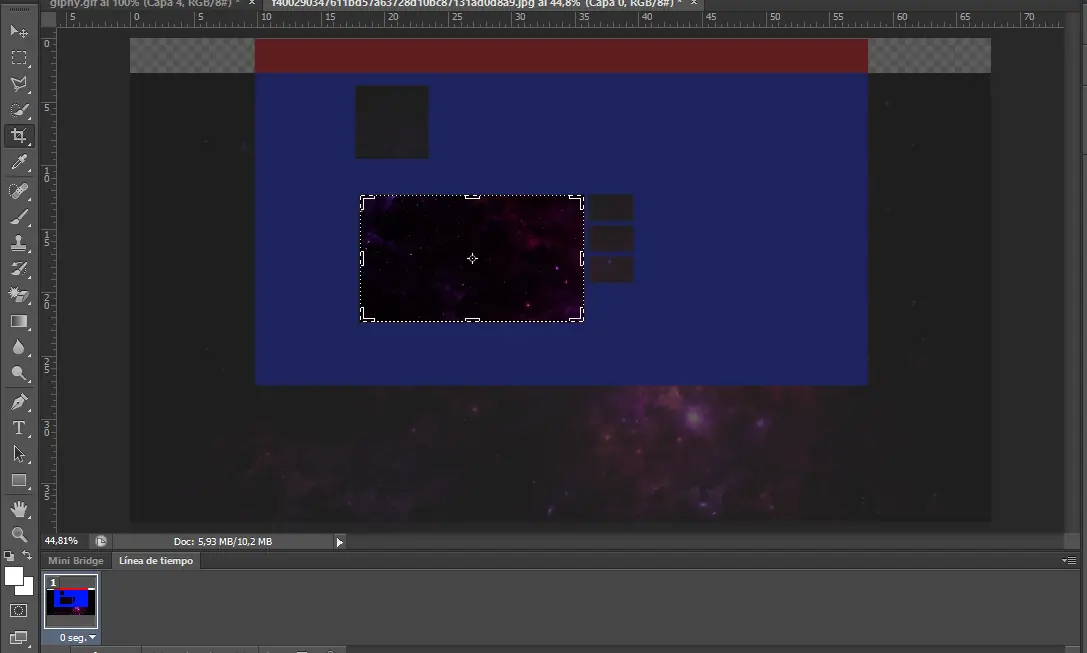Close the giphy.gif document tab
Screen dimensions: 1087x653
pyautogui.click(x=252, y=3)
